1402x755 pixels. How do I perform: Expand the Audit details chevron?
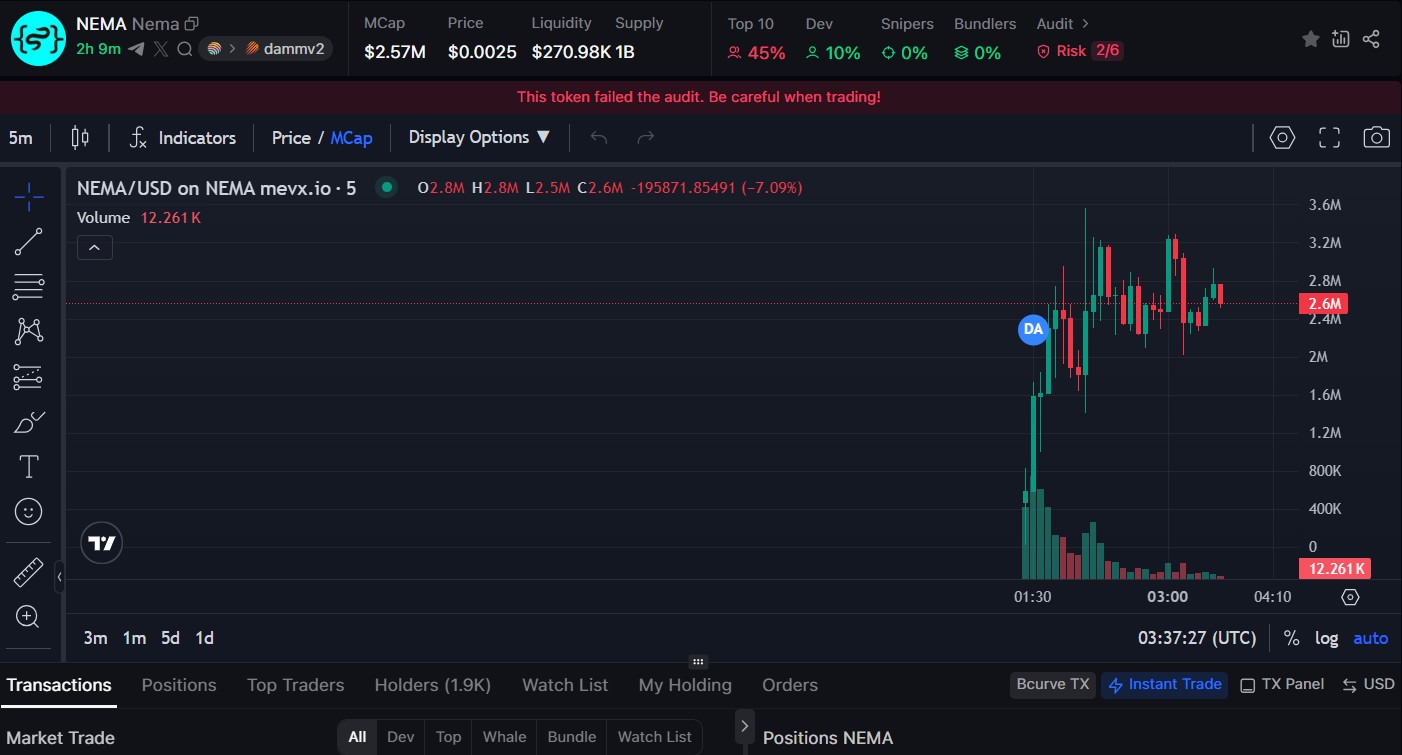1087,23
